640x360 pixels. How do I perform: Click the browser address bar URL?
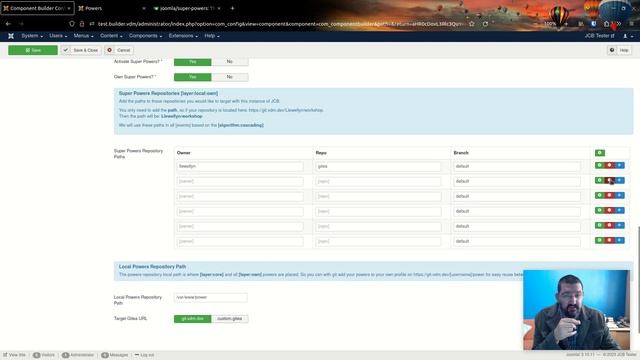pyautogui.click(x=280, y=24)
